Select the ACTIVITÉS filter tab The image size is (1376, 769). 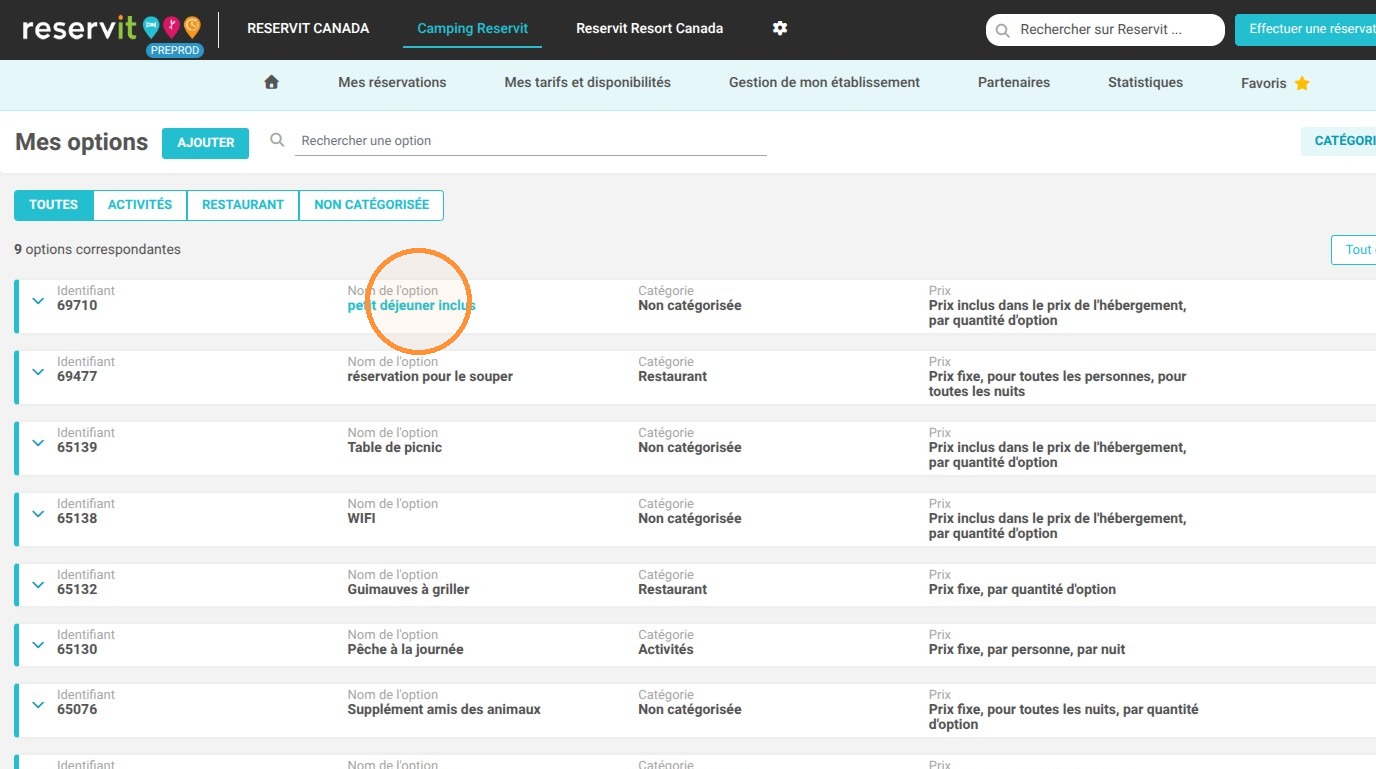(140, 205)
